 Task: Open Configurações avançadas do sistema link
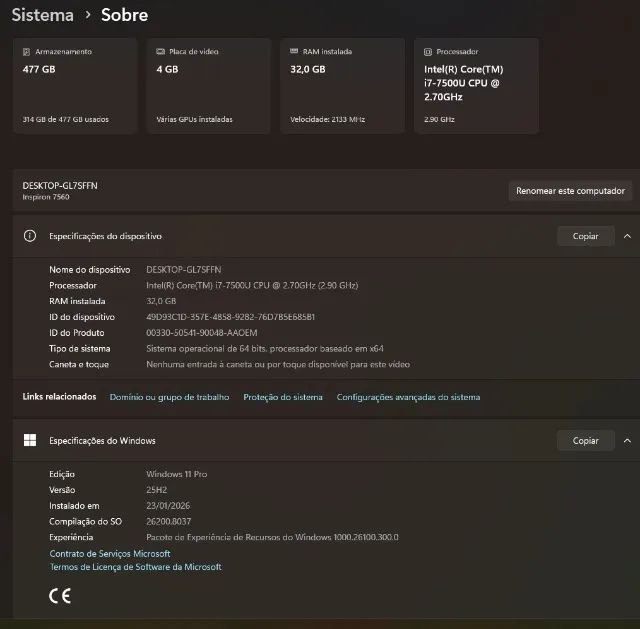click(x=408, y=397)
